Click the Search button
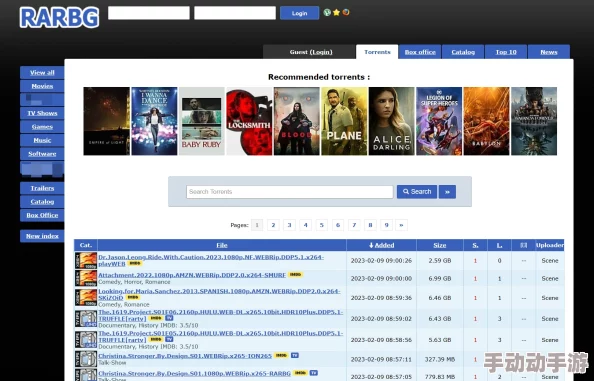This screenshot has width=594, height=381. (417, 192)
